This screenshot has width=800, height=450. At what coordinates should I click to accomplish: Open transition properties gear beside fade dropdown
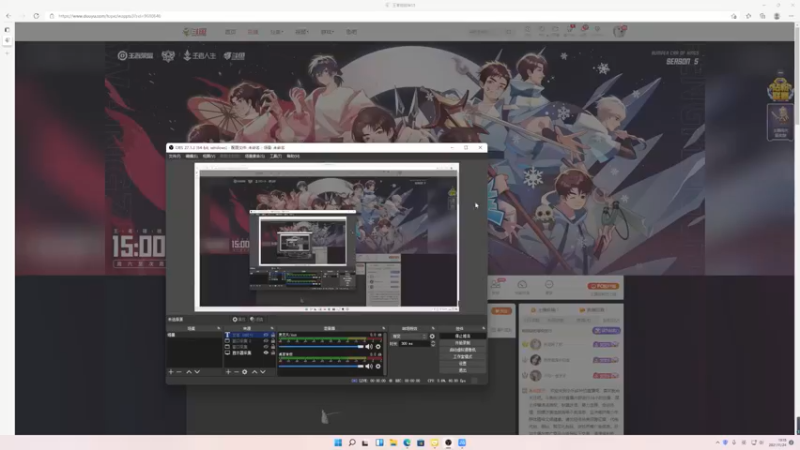(x=432, y=337)
